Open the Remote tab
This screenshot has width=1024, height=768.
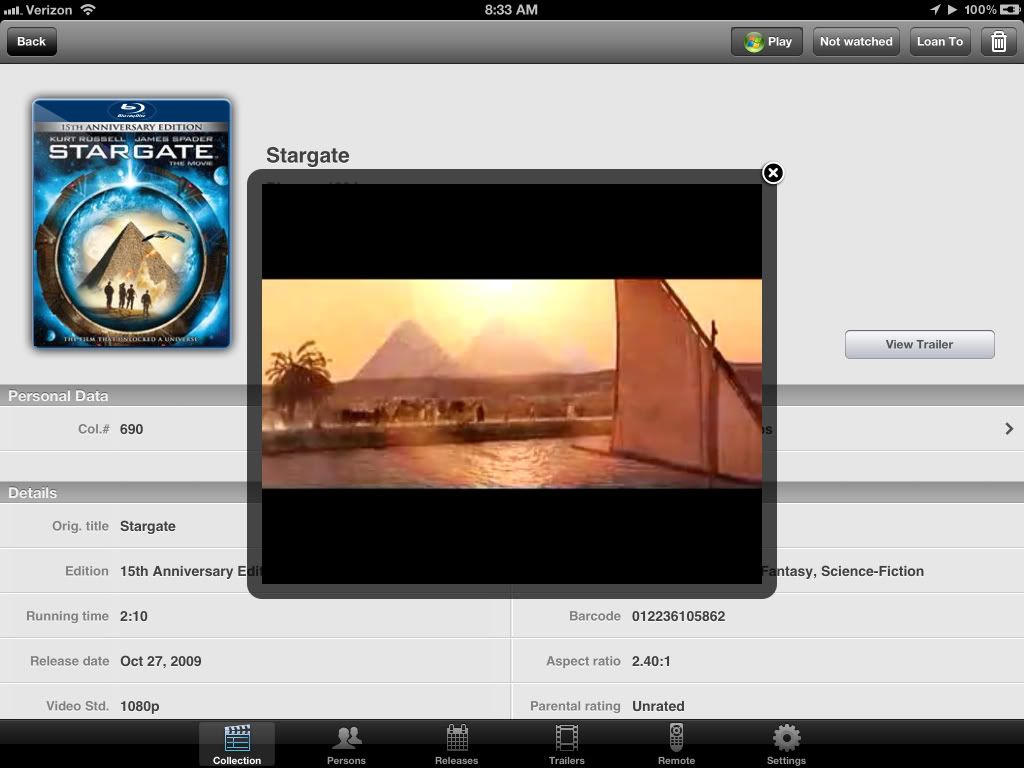pos(676,744)
